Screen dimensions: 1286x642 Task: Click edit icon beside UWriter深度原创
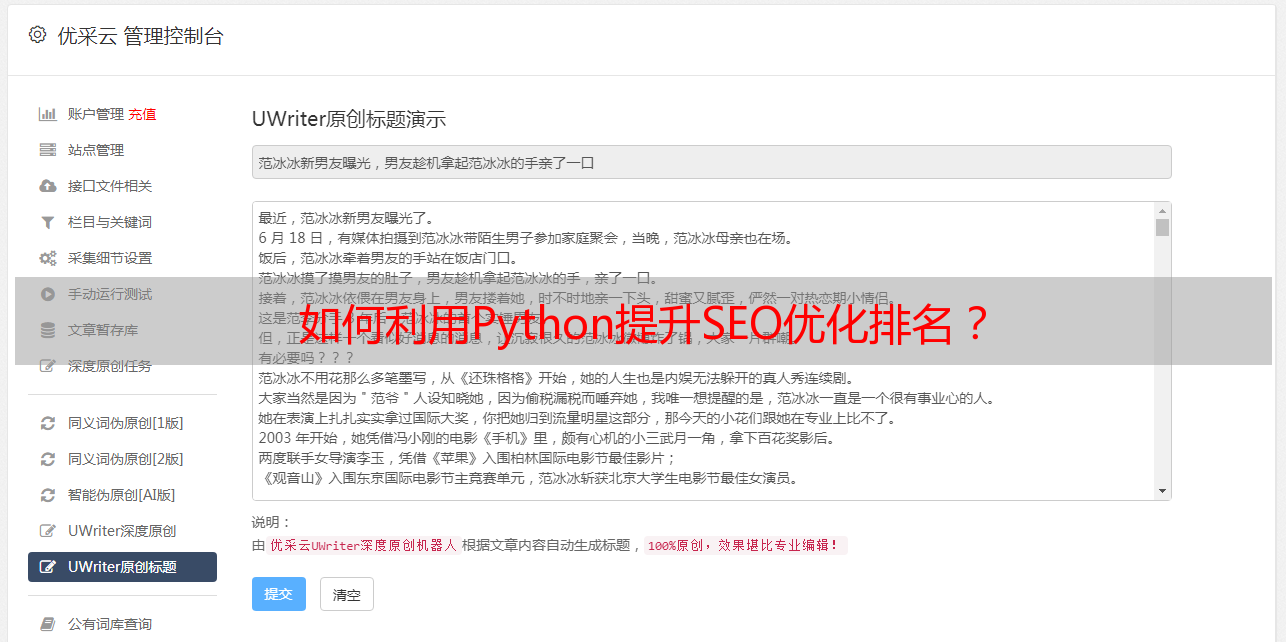pyautogui.click(x=47, y=531)
